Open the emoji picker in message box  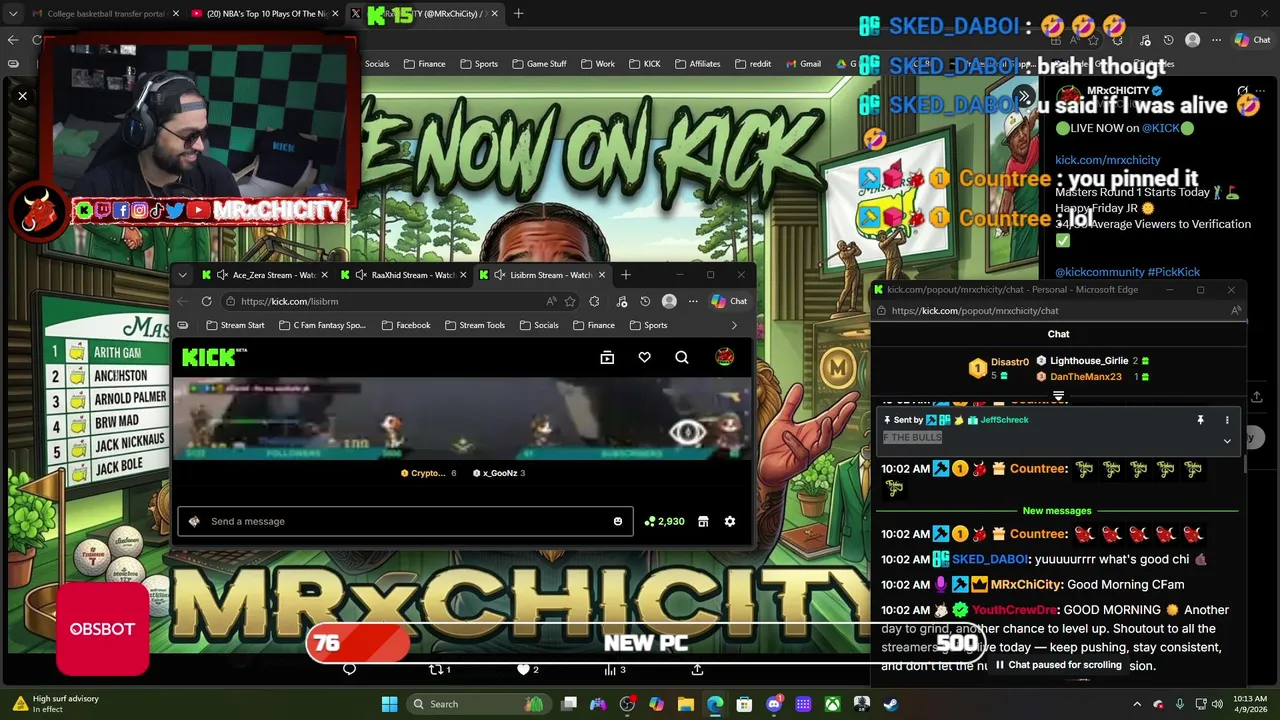pyautogui.click(x=618, y=521)
